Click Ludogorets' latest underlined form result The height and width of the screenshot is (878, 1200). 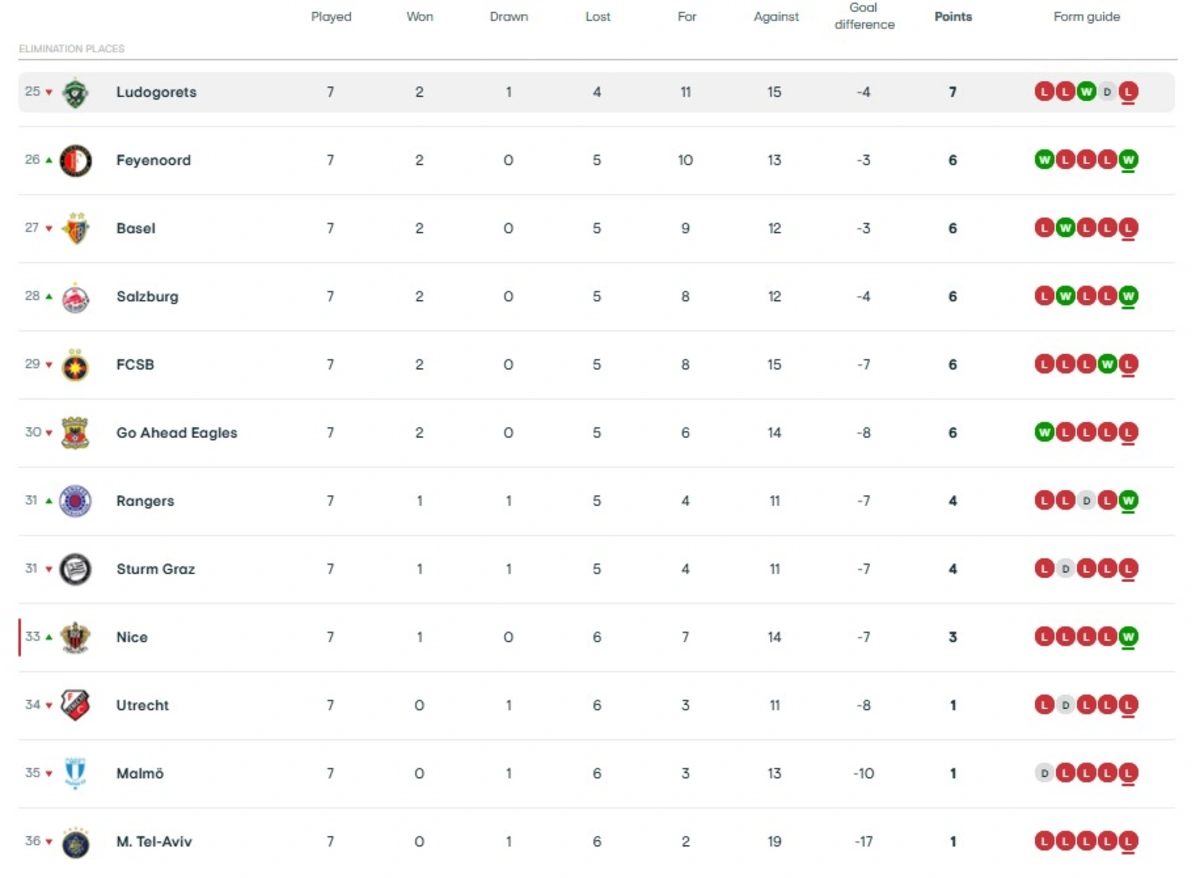(1128, 92)
